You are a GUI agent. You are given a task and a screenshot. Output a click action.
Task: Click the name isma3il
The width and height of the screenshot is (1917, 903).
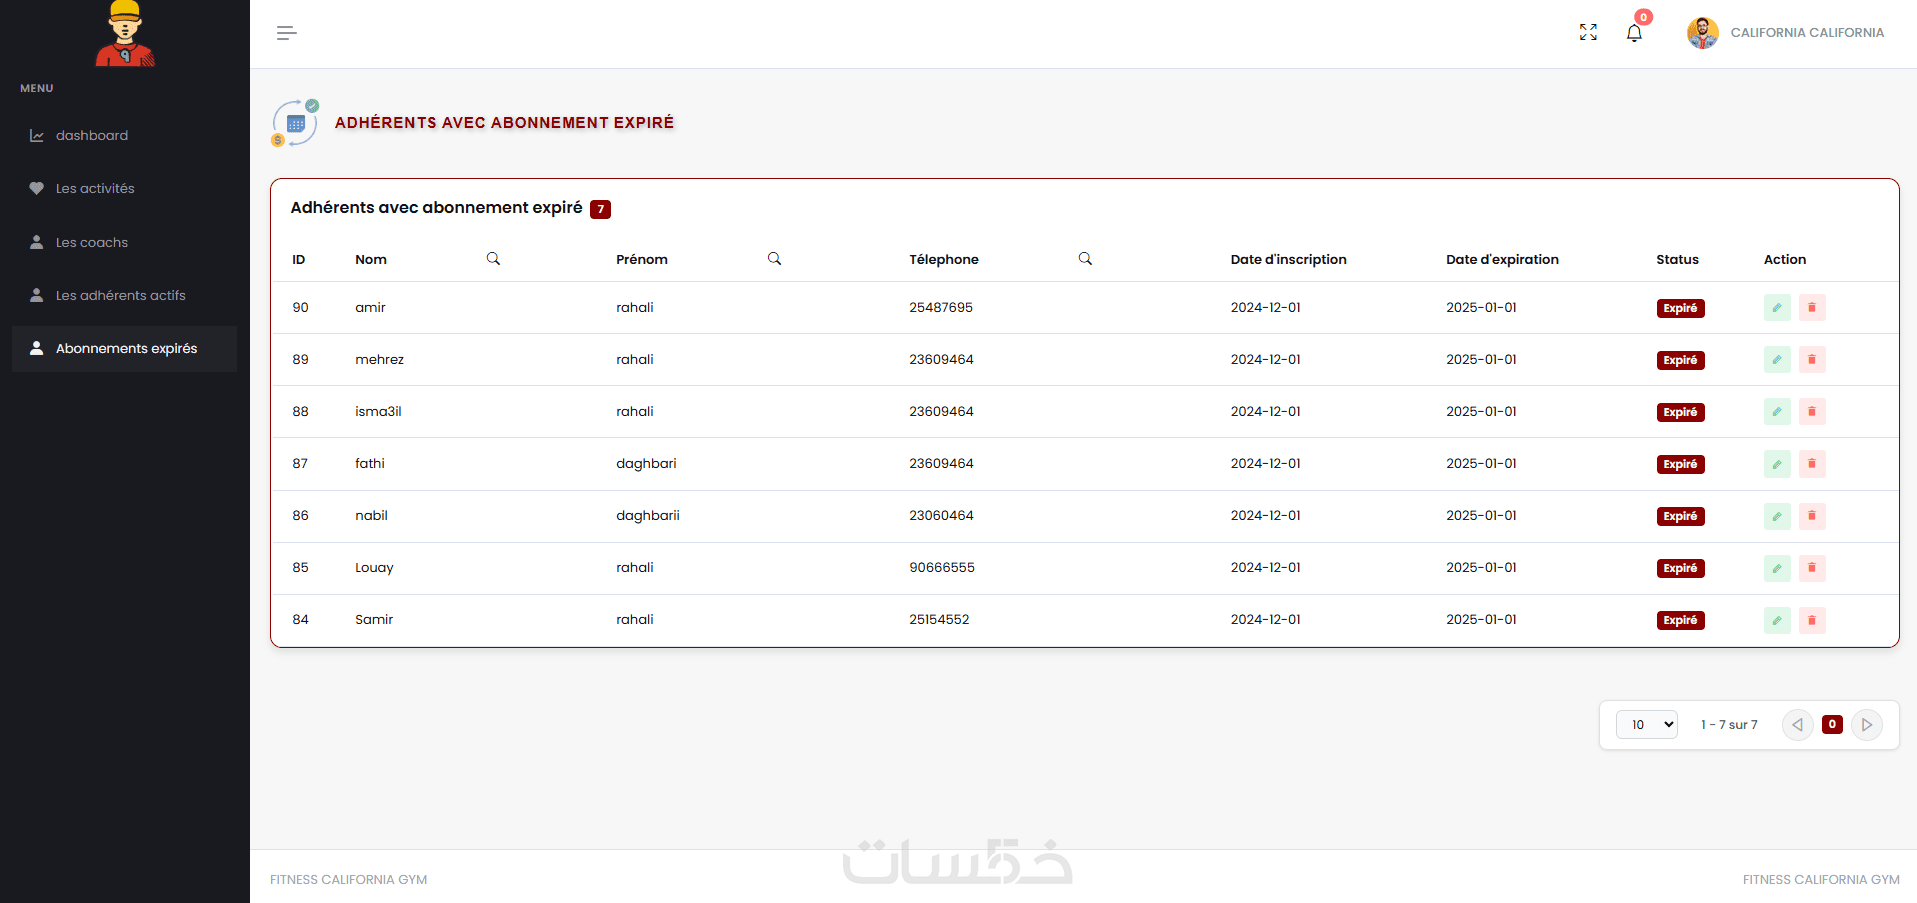click(378, 412)
